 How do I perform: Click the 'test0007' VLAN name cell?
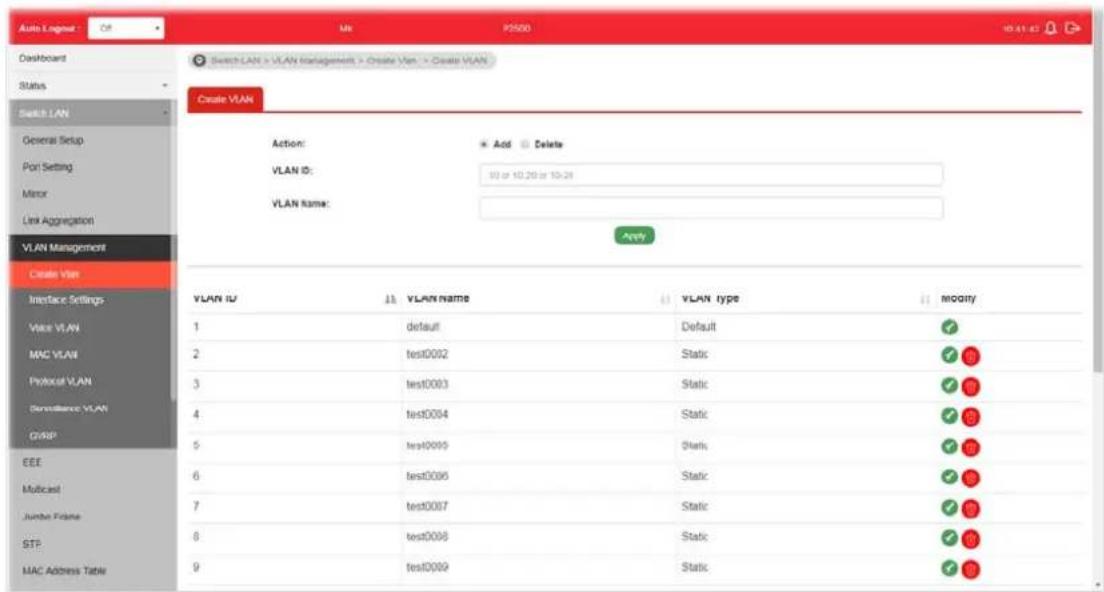pyautogui.click(x=427, y=507)
